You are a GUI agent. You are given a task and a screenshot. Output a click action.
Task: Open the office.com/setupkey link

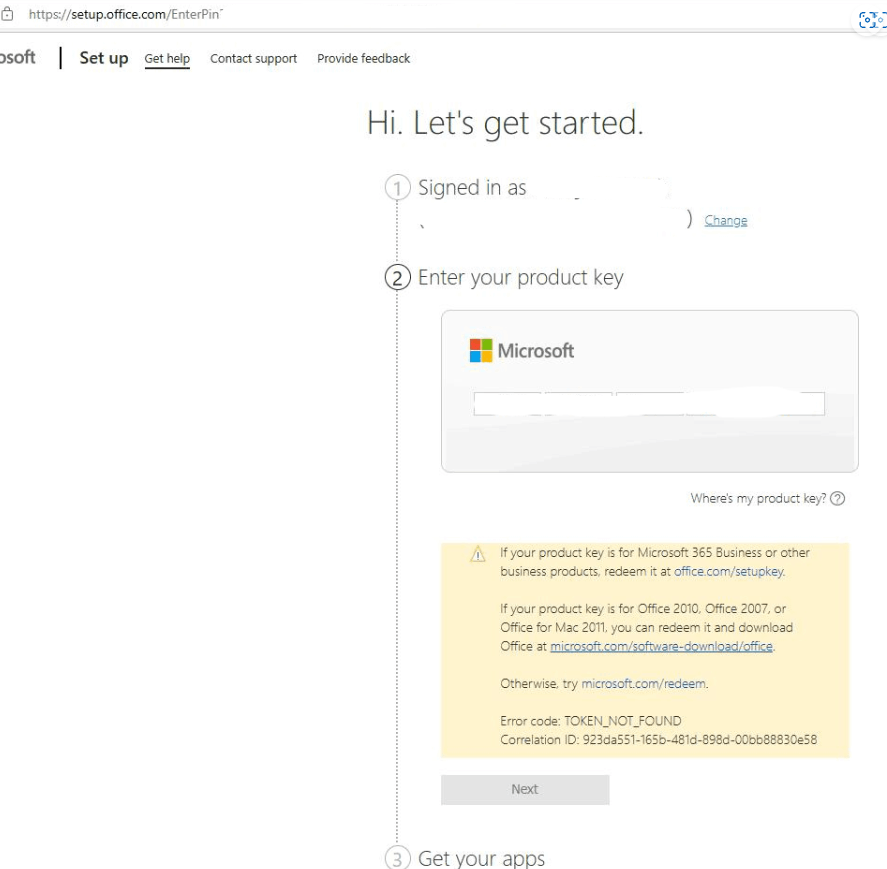click(729, 571)
